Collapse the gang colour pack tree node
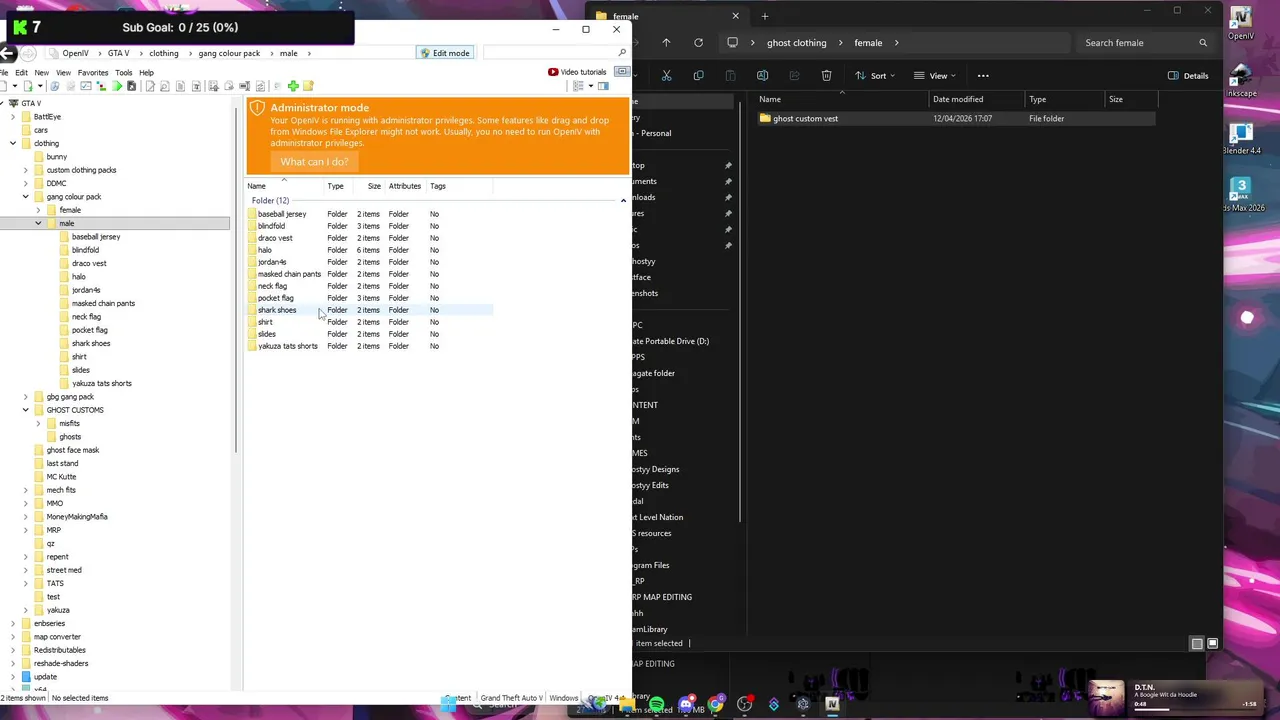1280x720 pixels. click(x=25, y=197)
